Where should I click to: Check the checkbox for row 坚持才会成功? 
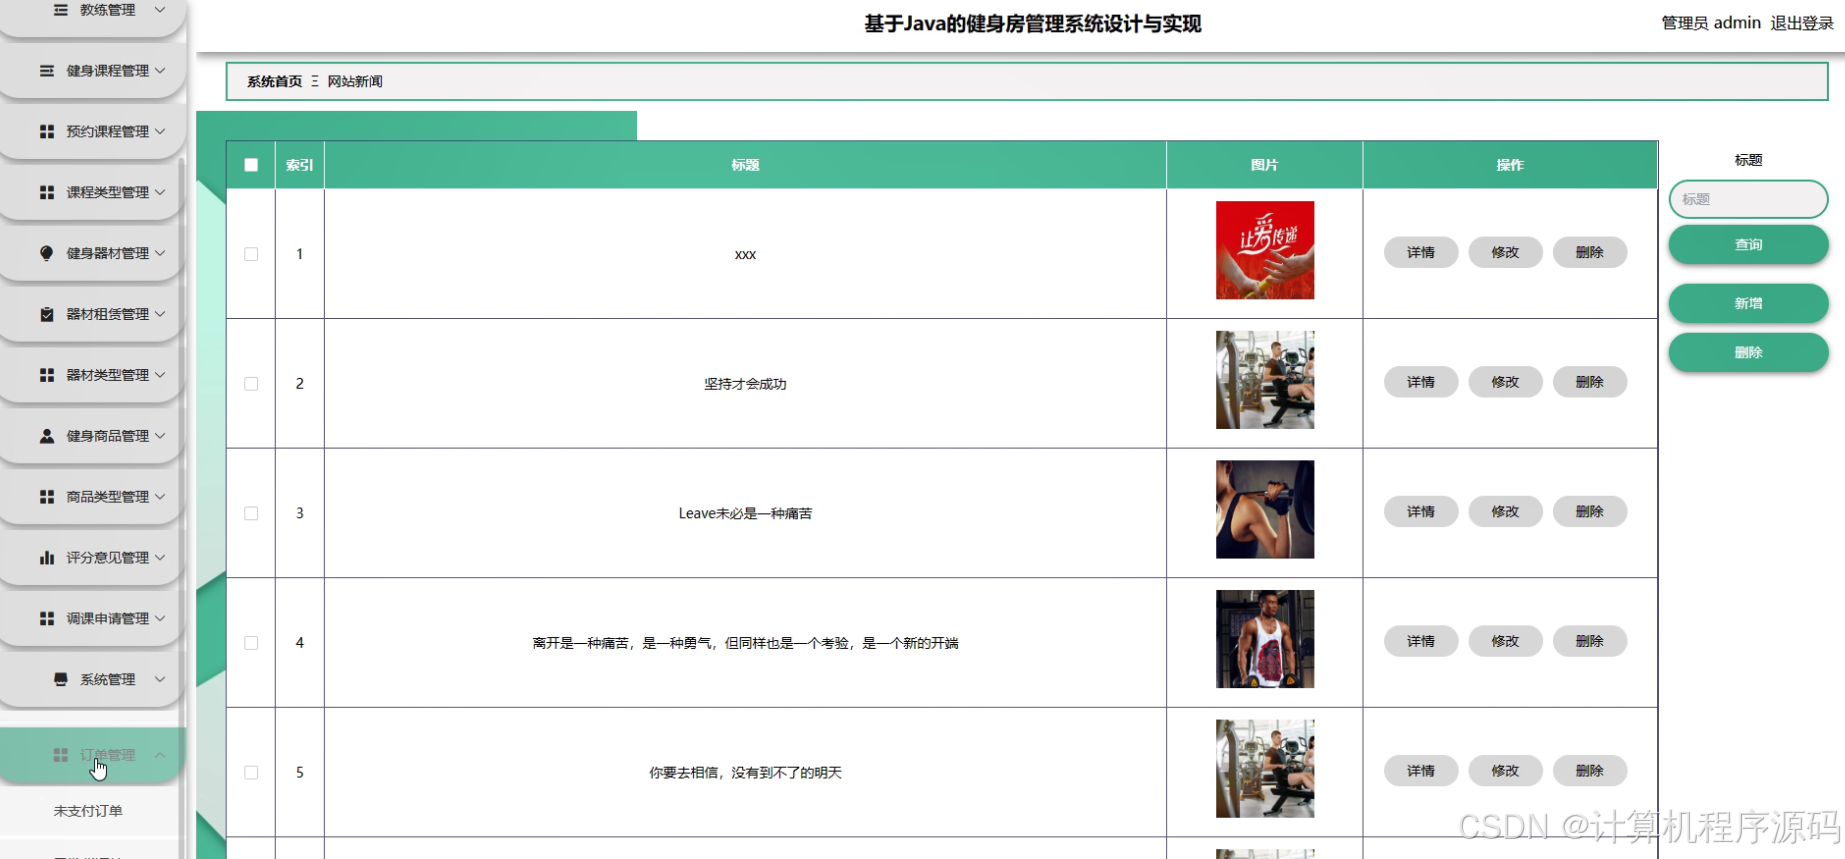click(x=251, y=384)
